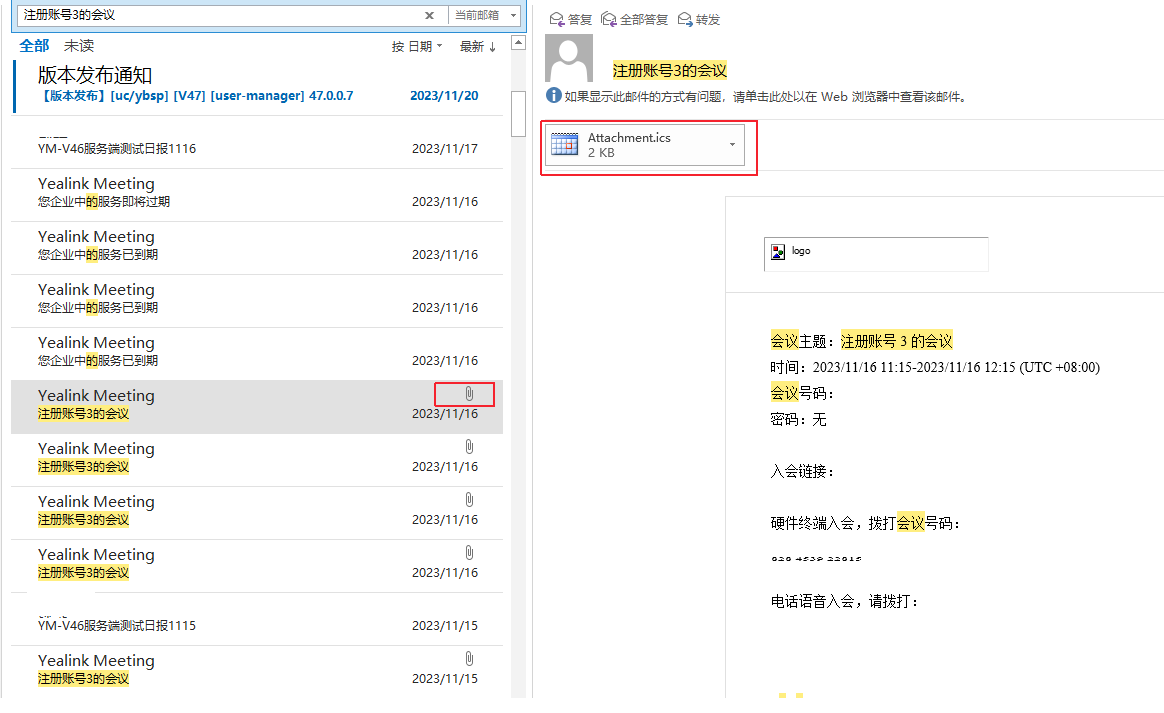Click the attachment paperclip icon on the selected email
The width and height of the screenshot is (1164, 713).
point(469,394)
